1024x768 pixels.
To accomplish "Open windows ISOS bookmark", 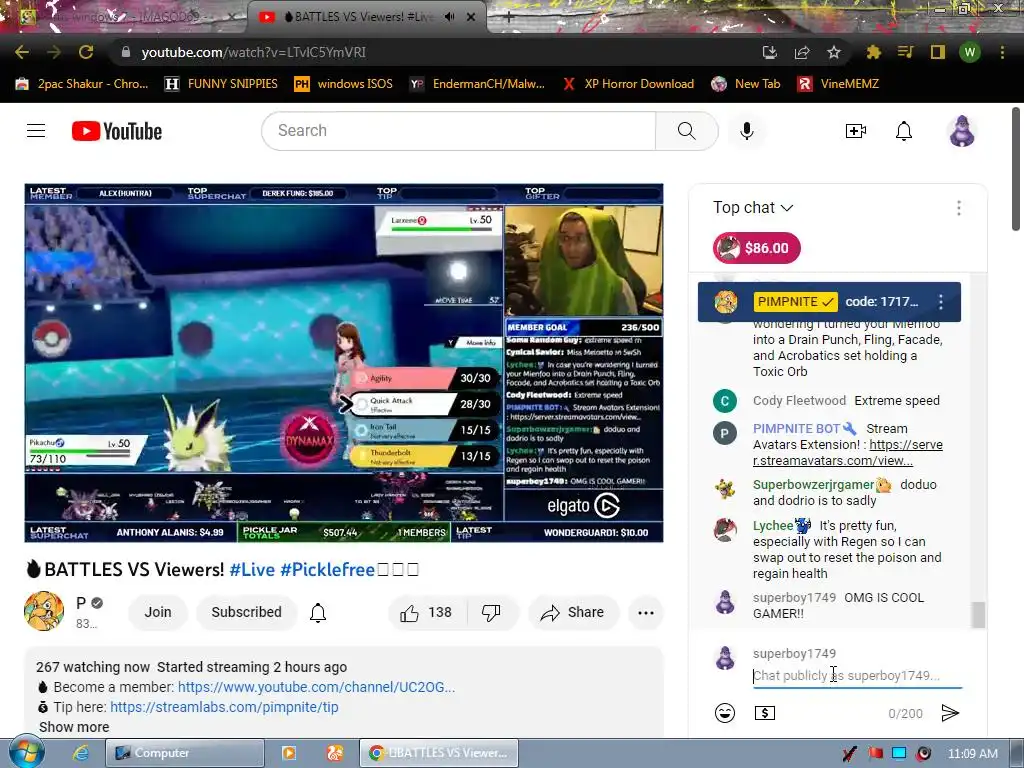I will [x=344, y=84].
